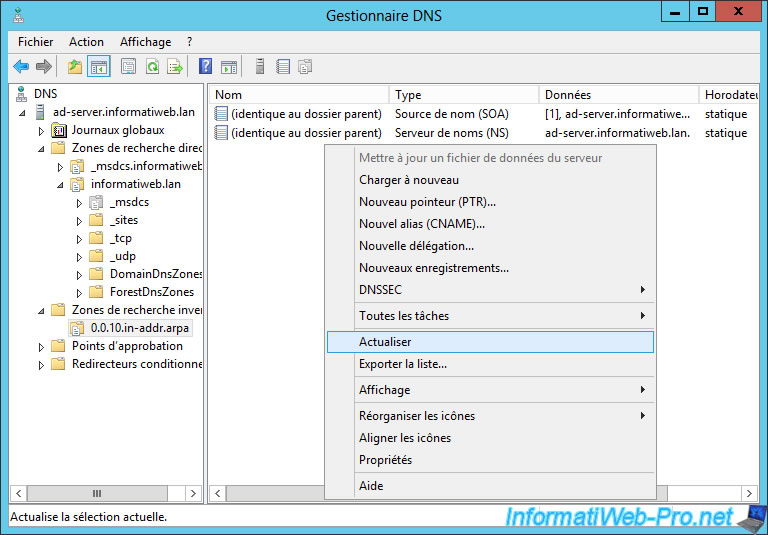The height and width of the screenshot is (535, 768).
Task: Click the Journaux globaux log icon
Action: 59,130
